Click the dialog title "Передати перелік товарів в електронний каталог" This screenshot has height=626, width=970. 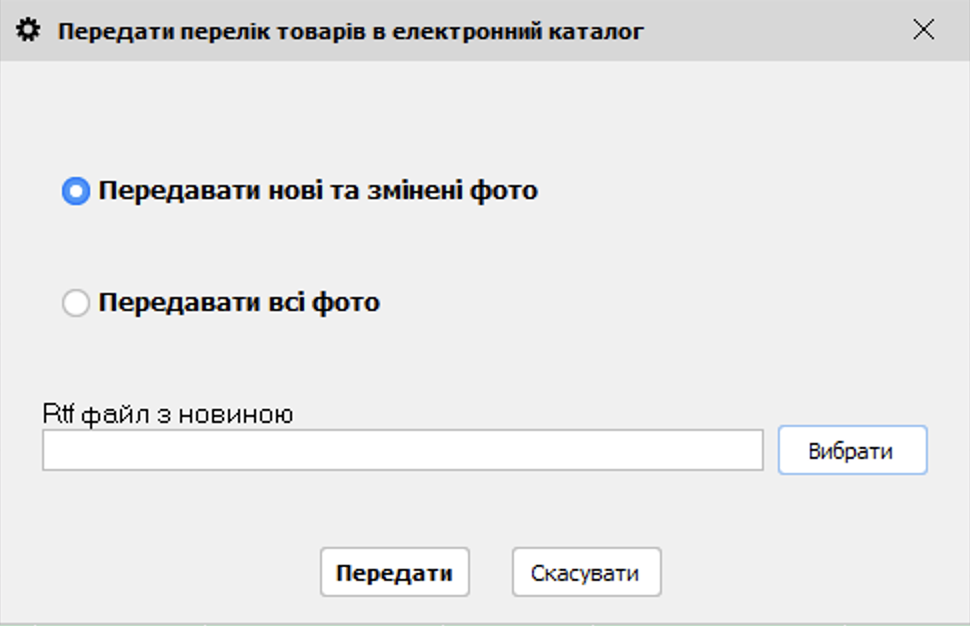[350, 31]
